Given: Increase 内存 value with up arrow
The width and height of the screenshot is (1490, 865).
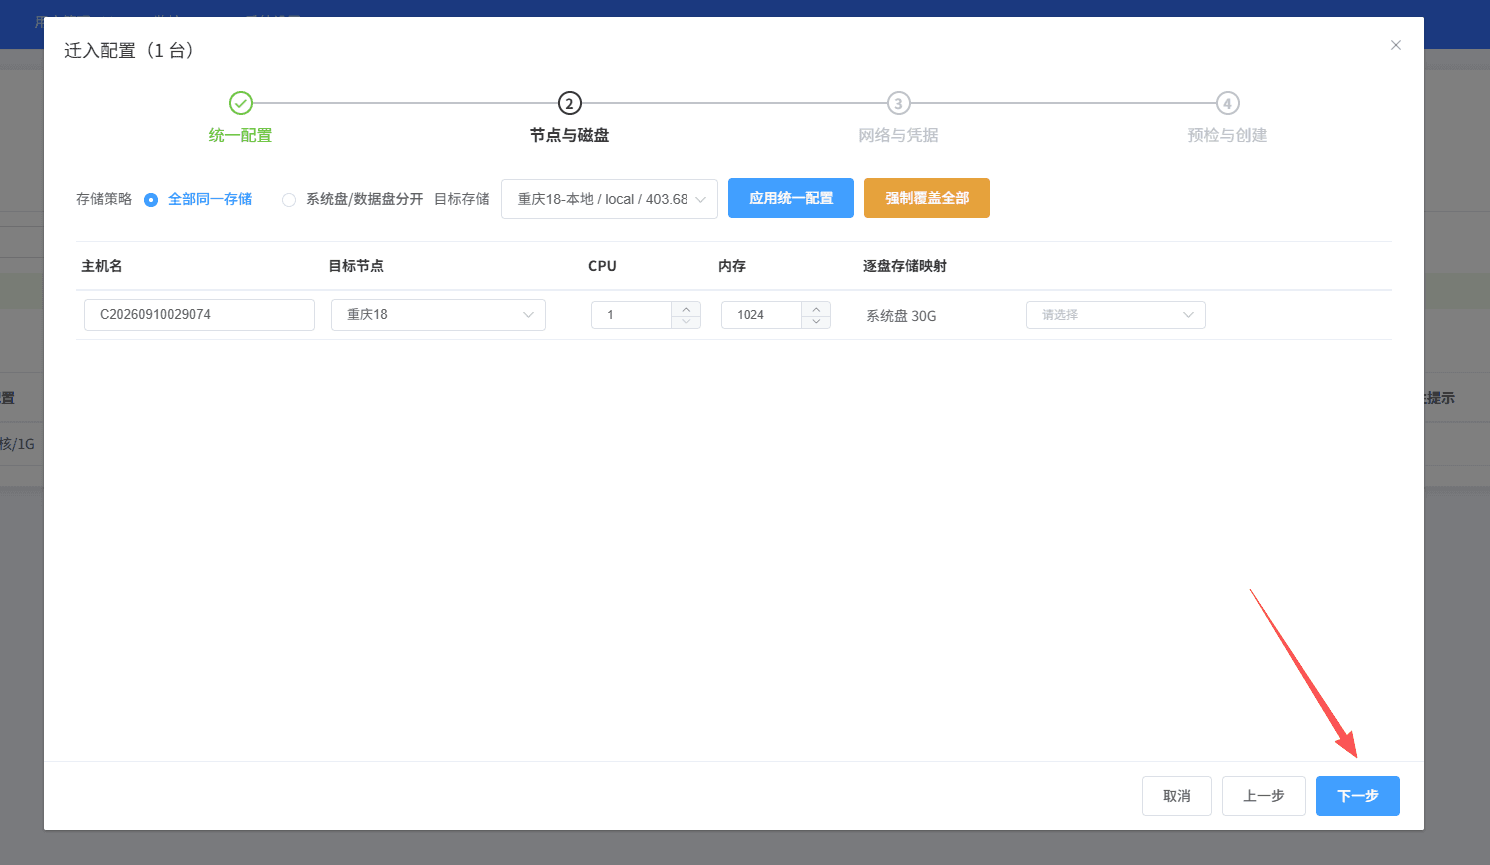Looking at the screenshot, I should [x=816, y=308].
